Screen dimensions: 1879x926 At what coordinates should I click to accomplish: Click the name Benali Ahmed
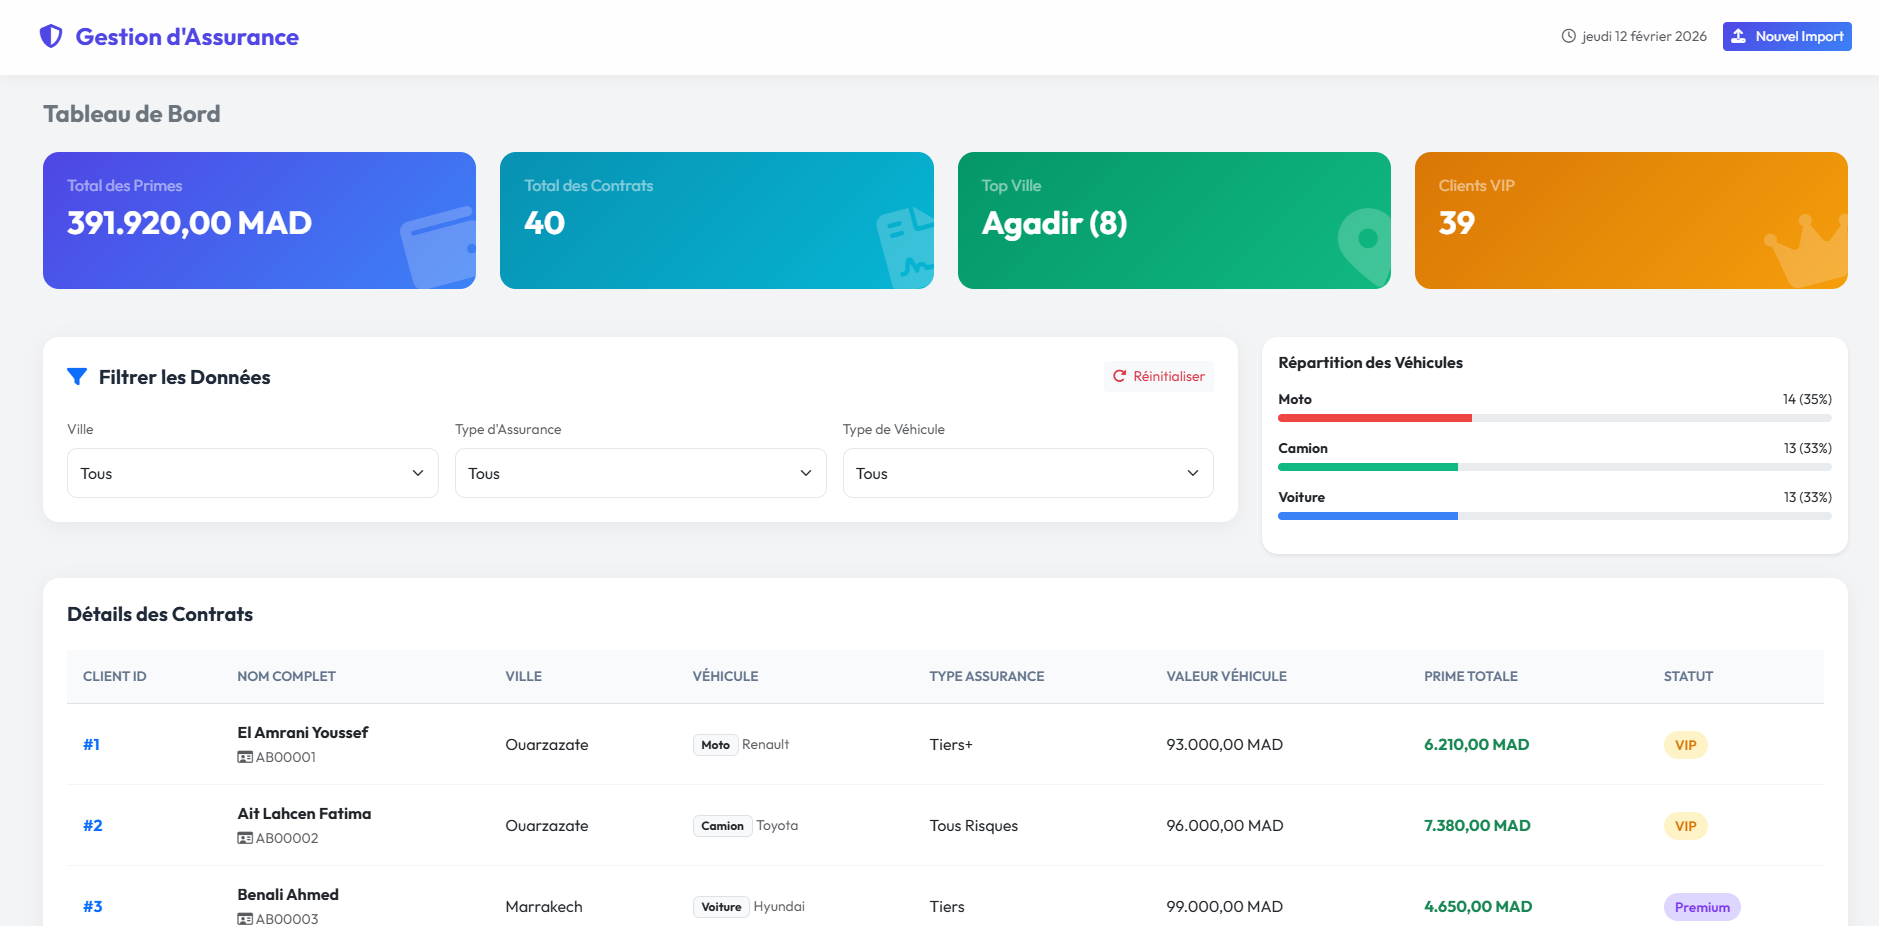coord(288,895)
